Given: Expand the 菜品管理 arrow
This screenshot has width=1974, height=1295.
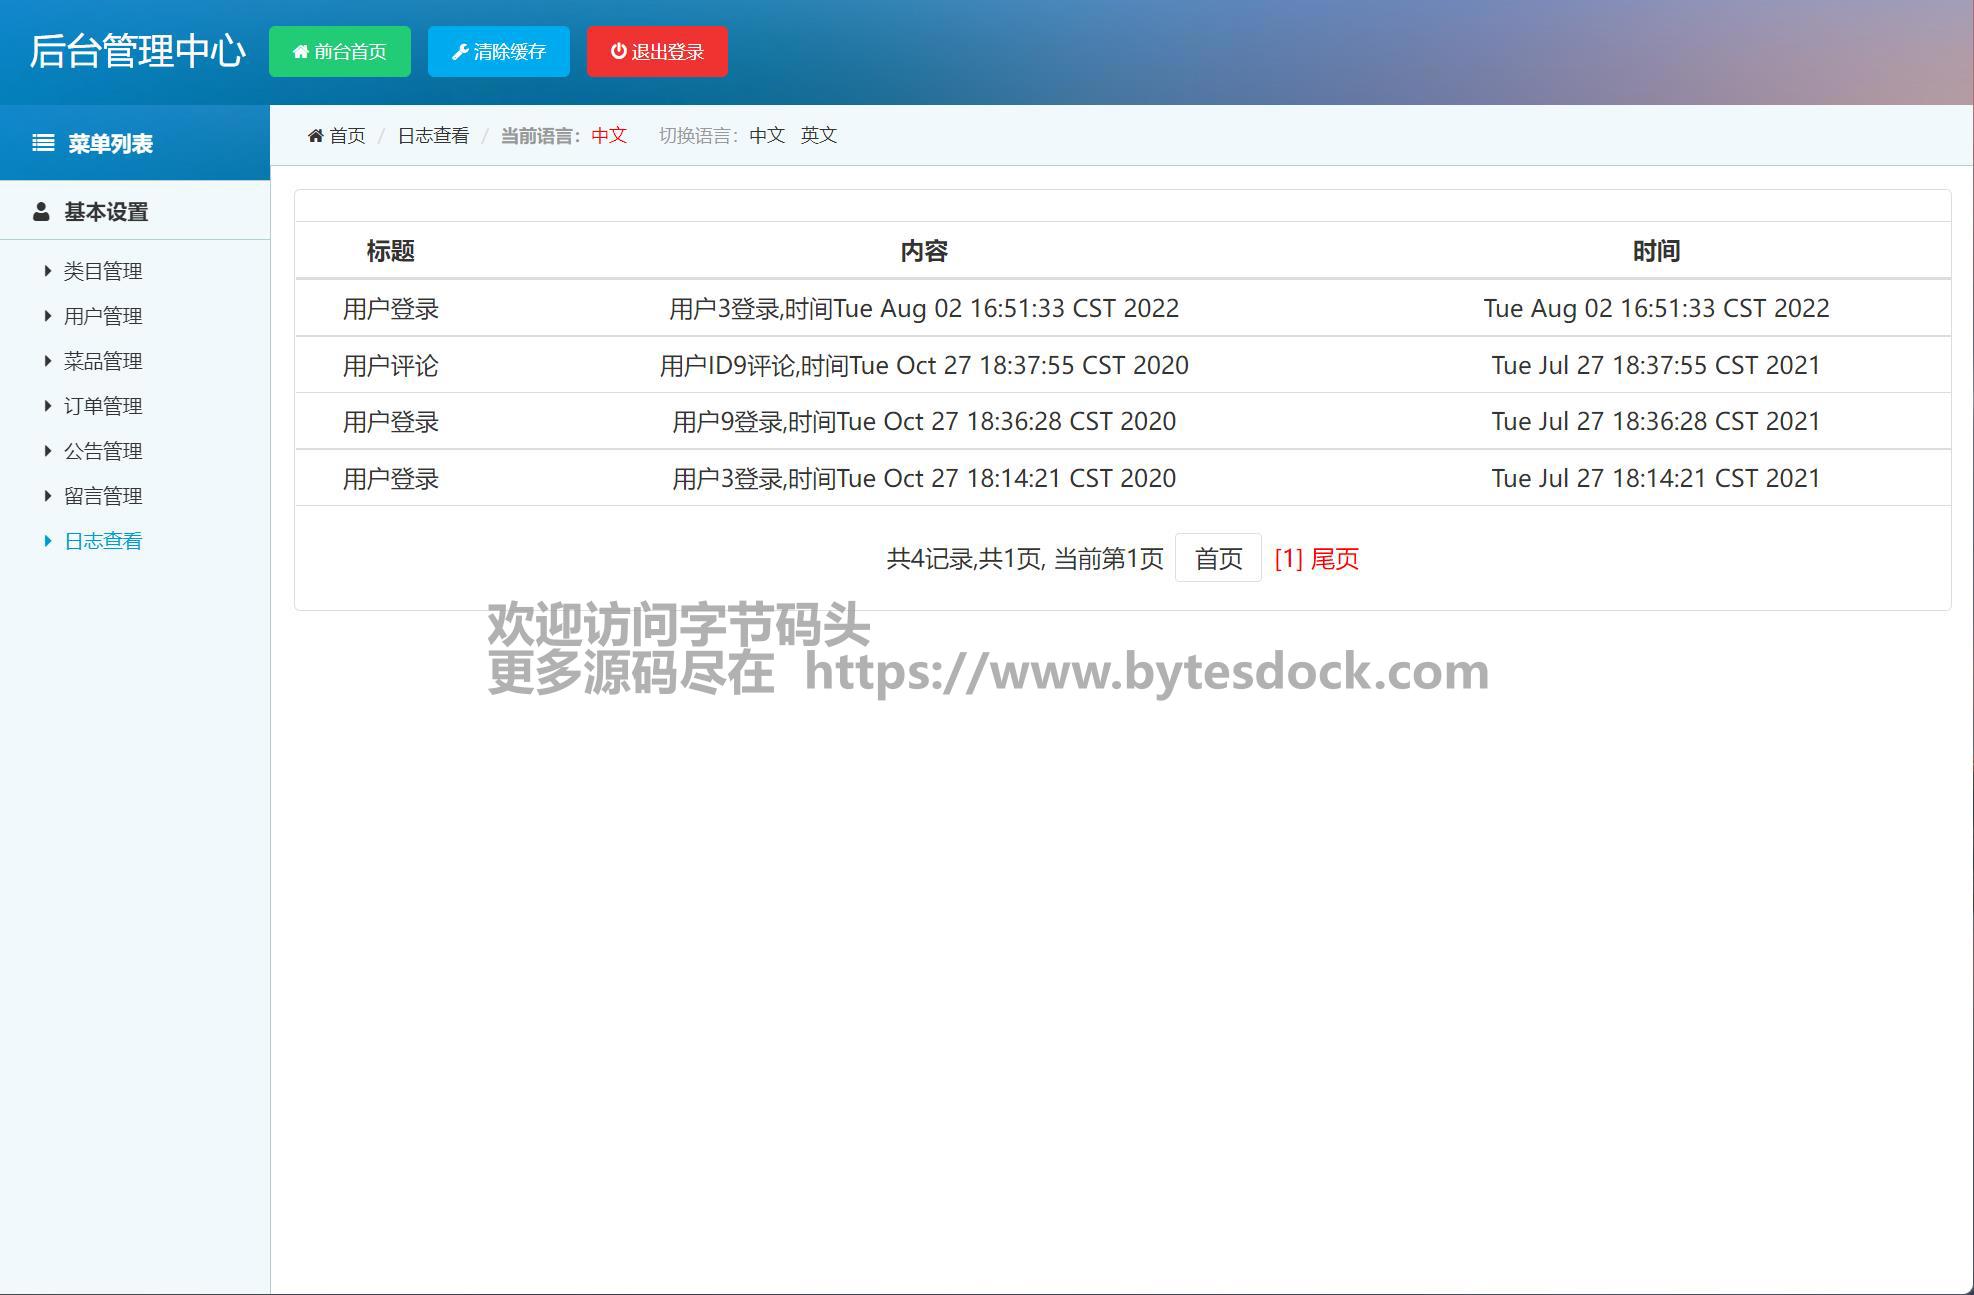Looking at the screenshot, I should pyautogui.click(x=48, y=361).
